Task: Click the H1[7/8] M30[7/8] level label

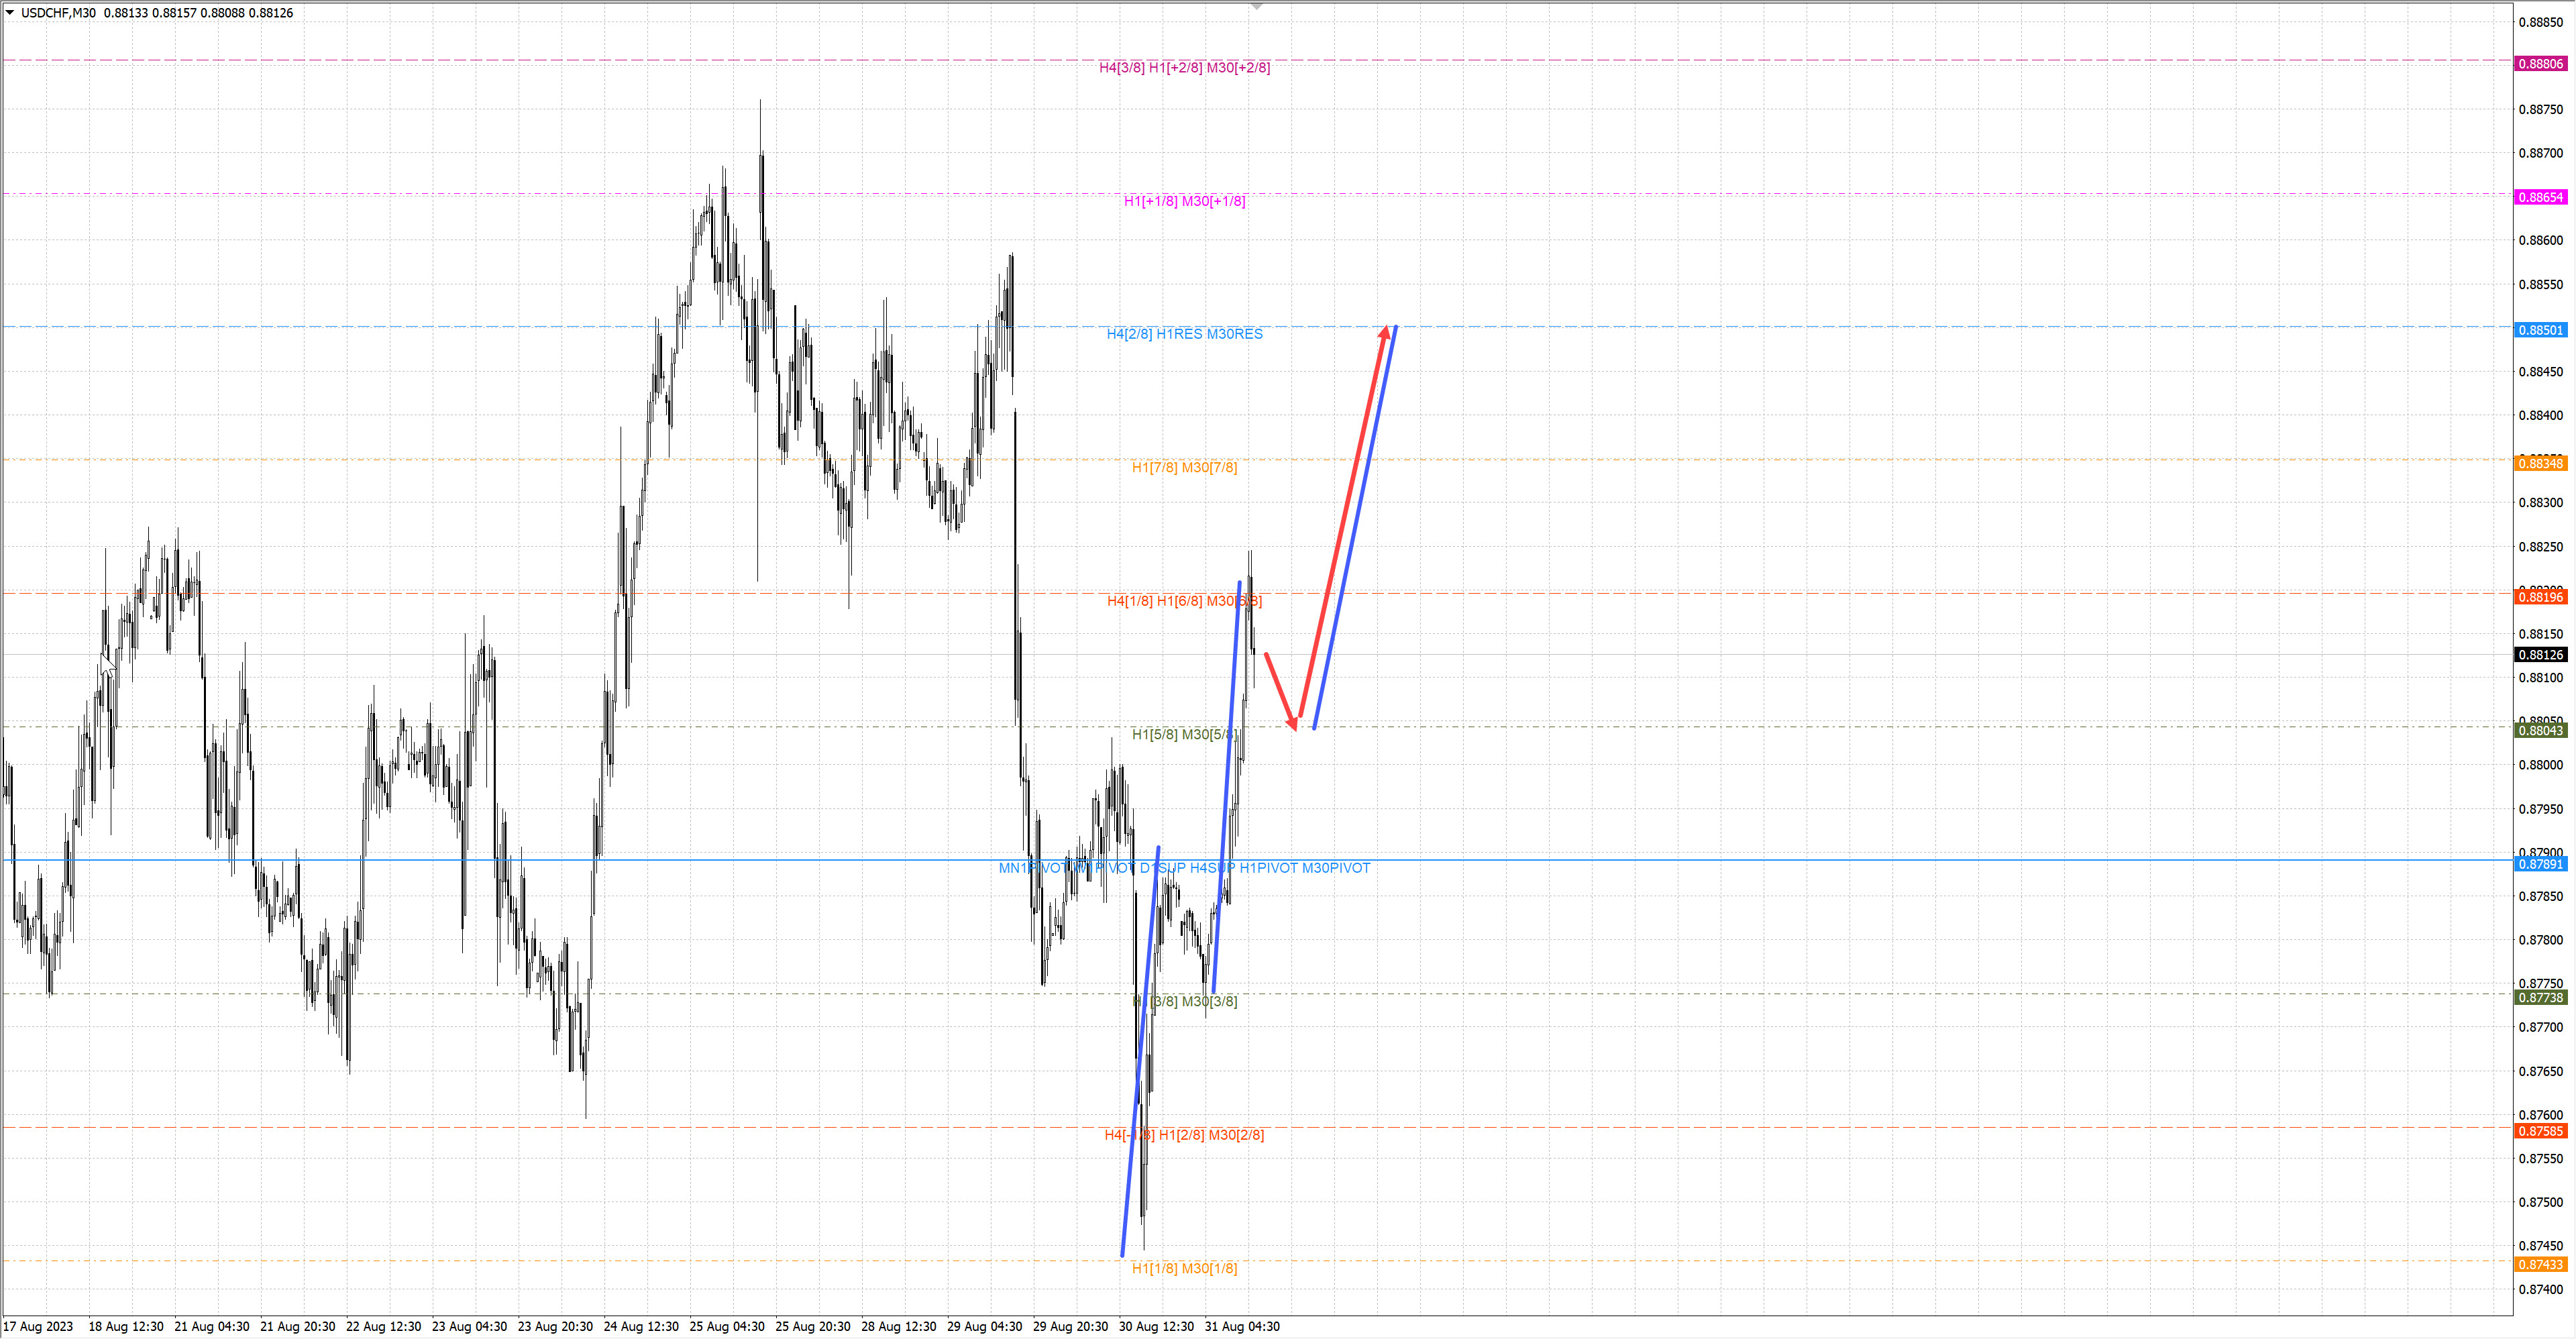Action: tap(1184, 467)
